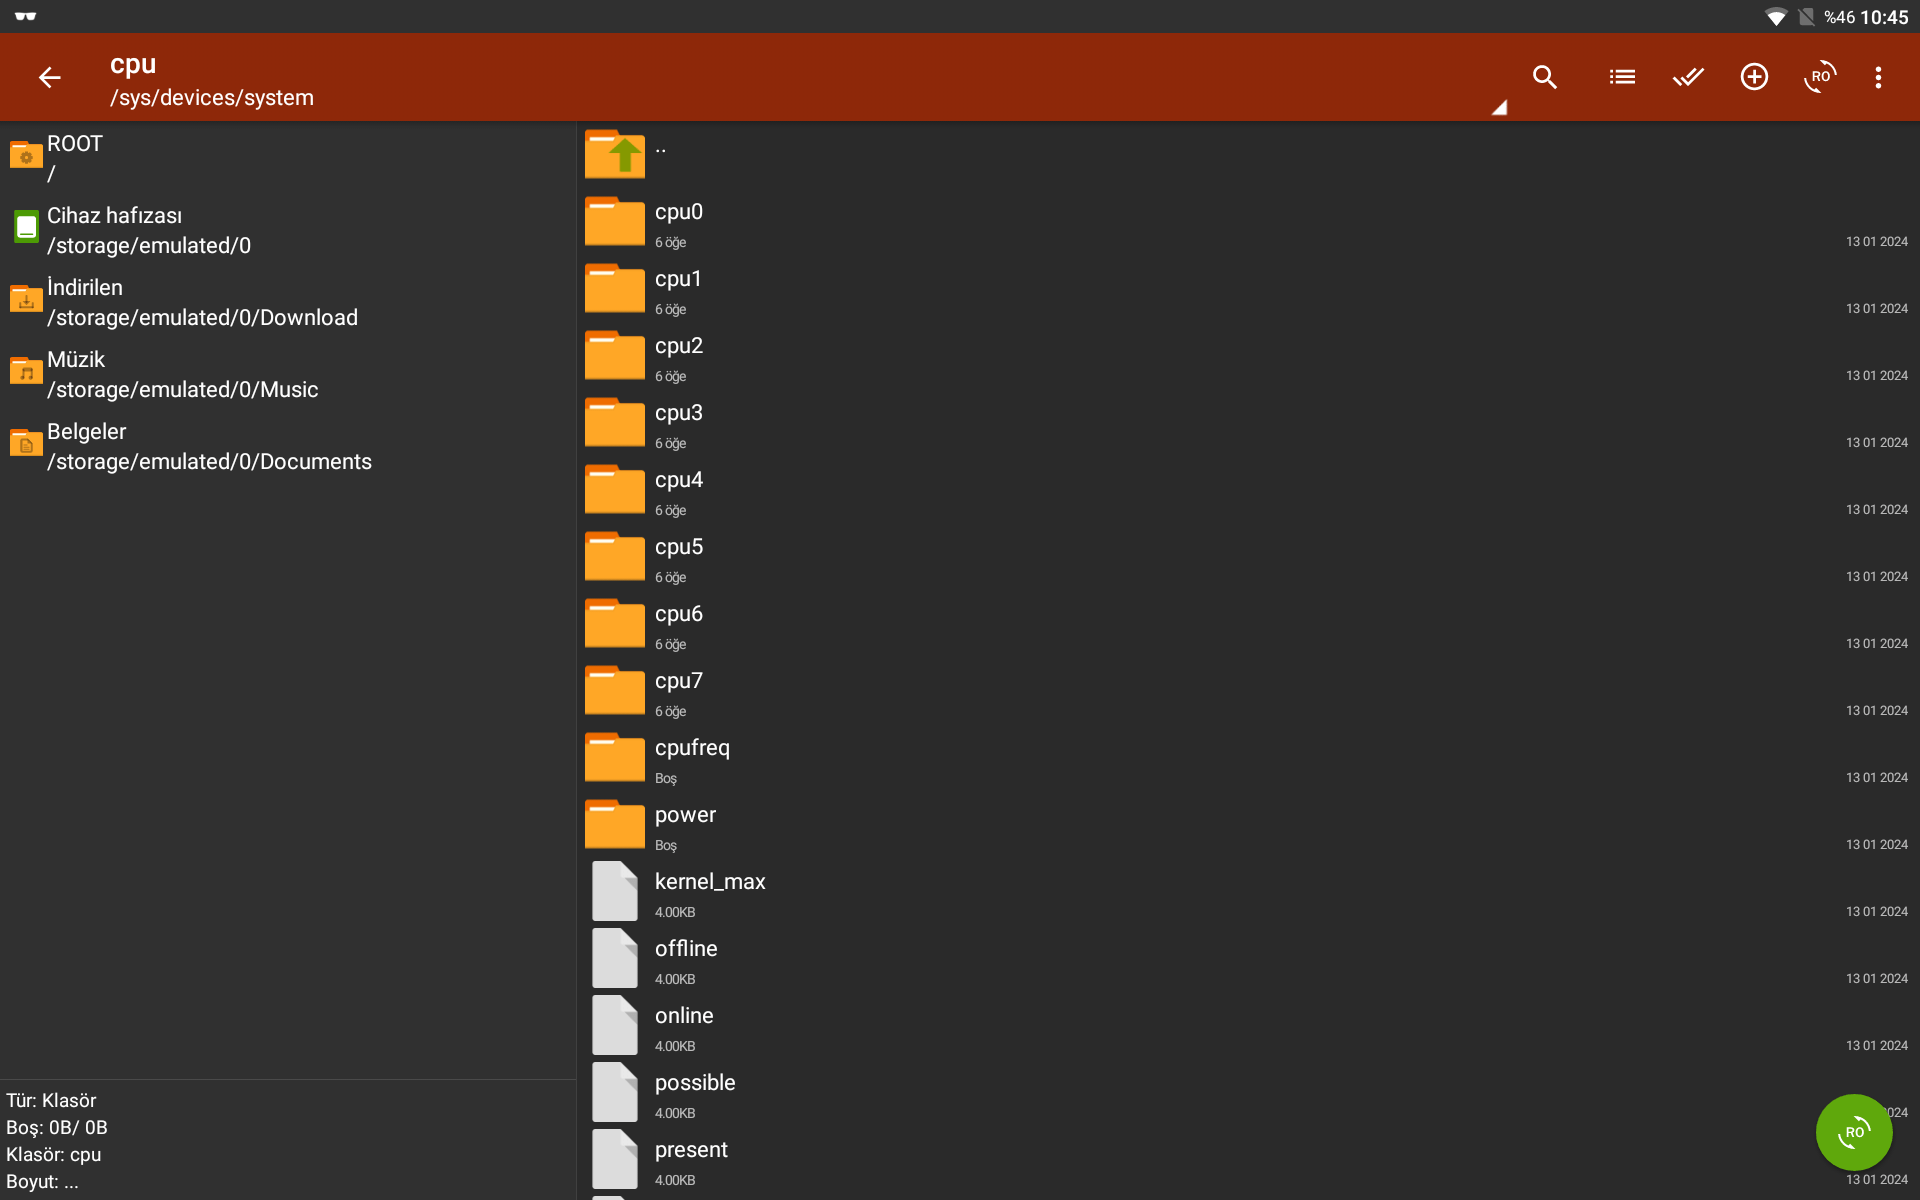1920x1200 pixels.
Task: Open the three-dot overflow menu
Action: point(1878,77)
